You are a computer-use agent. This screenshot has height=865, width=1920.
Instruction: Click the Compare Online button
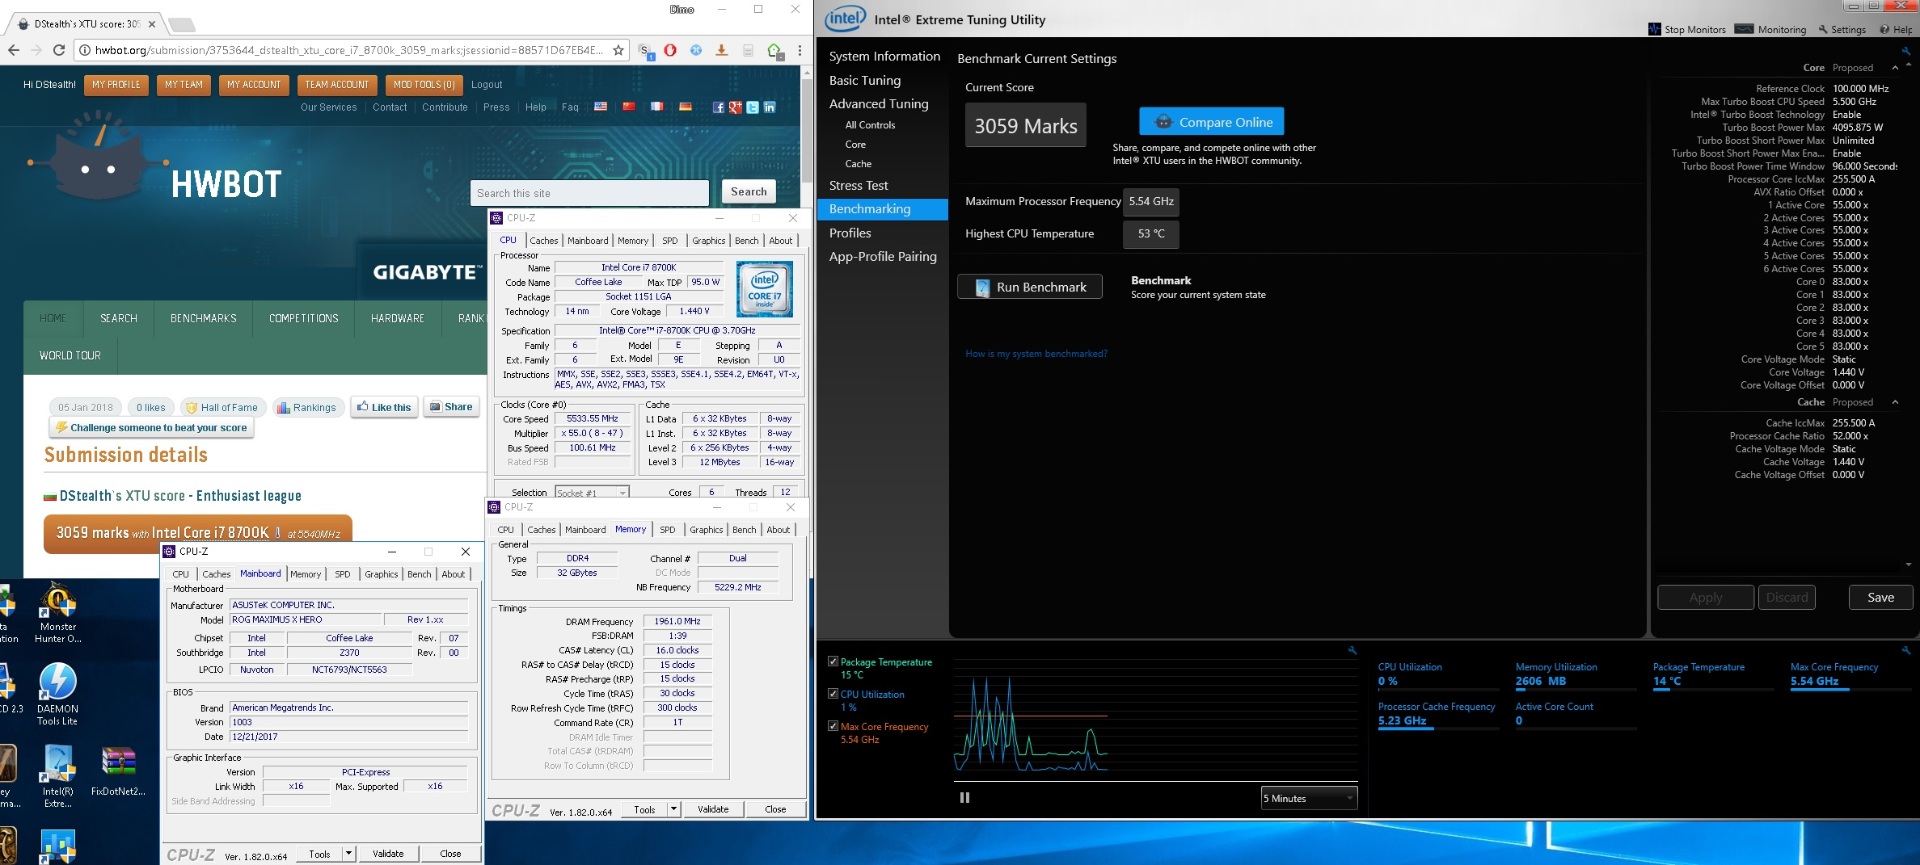[1211, 122]
